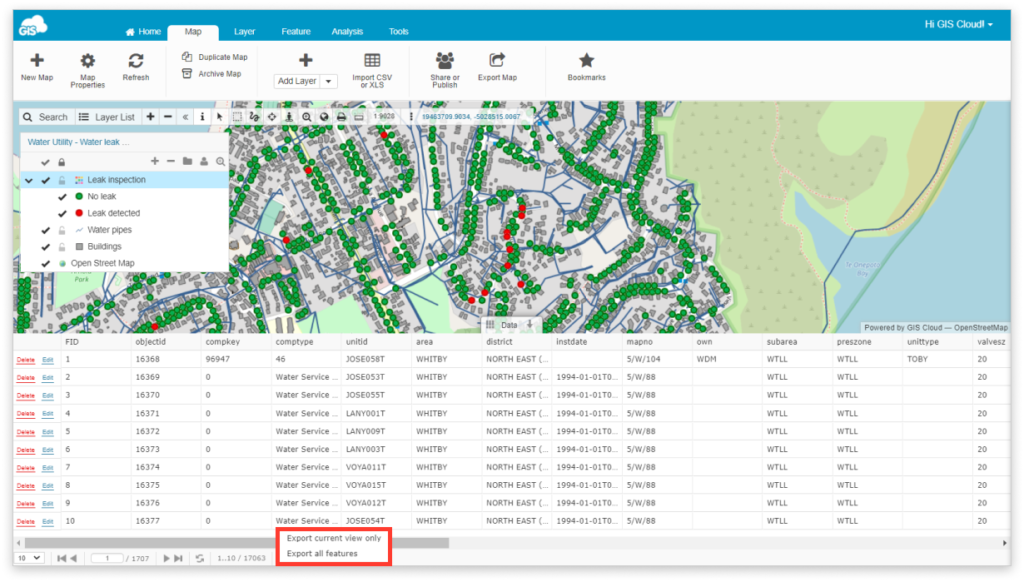Click the street view person tool
Image resolution: width=1024 pixels, height=582 pixels.
[289, 117]
